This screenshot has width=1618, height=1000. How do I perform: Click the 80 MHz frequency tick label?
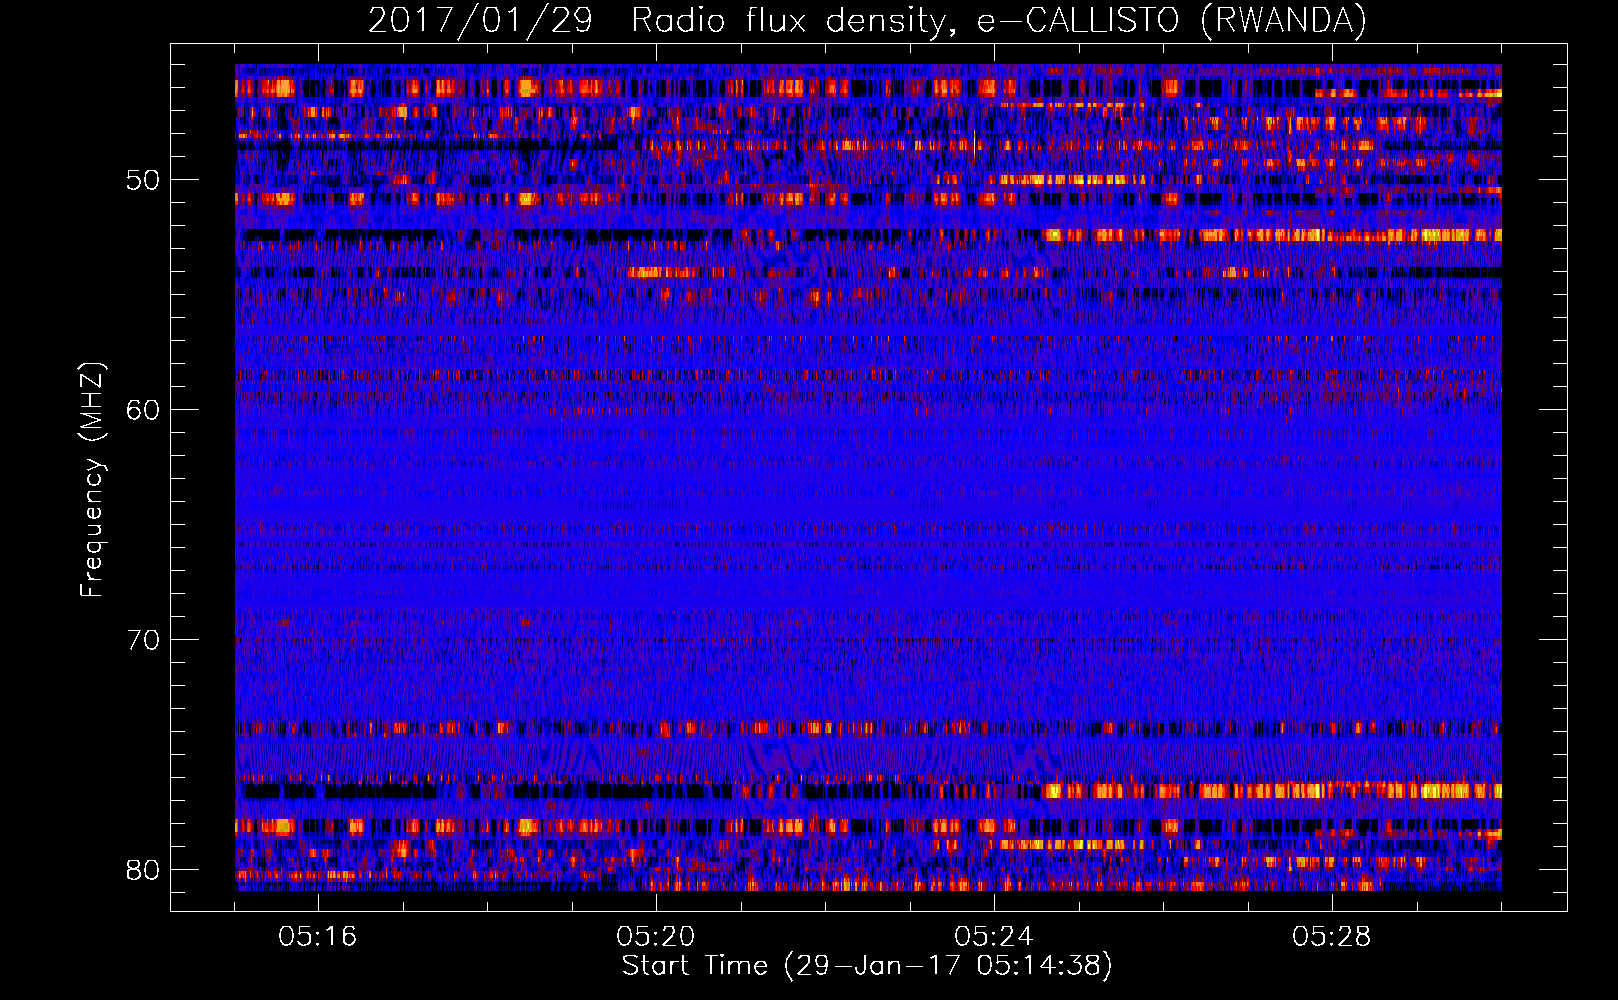[x=143, y=870]
